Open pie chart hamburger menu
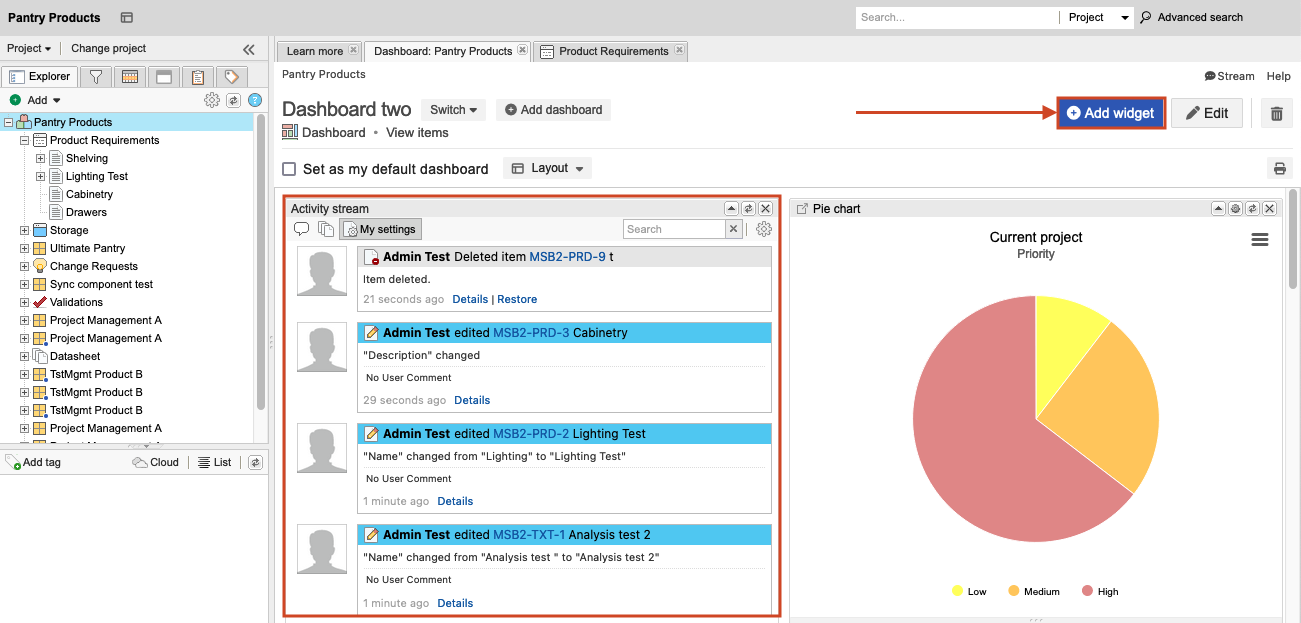 [x=1260, y=240]
